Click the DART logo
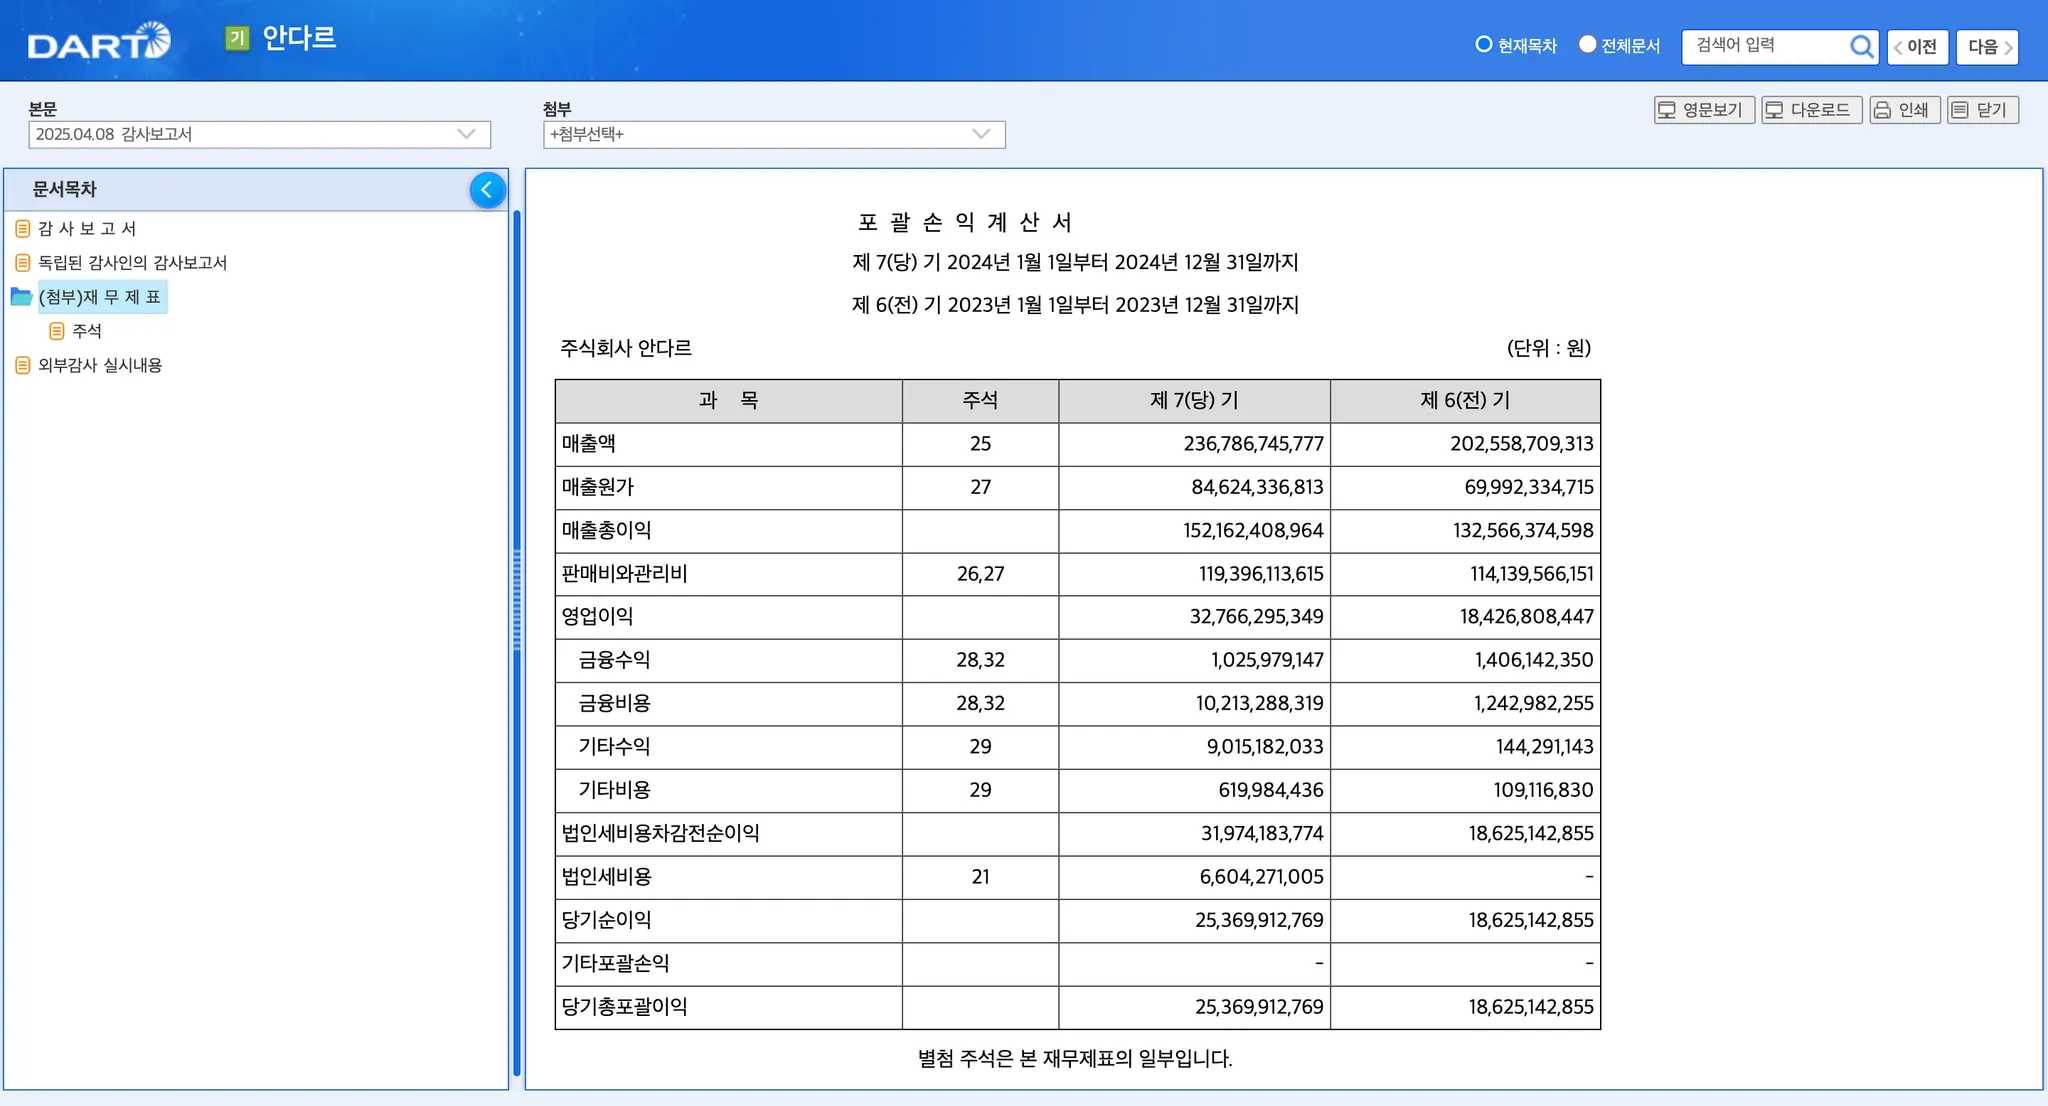The height and width of the screenshot is (1106, 2048). 98,42
